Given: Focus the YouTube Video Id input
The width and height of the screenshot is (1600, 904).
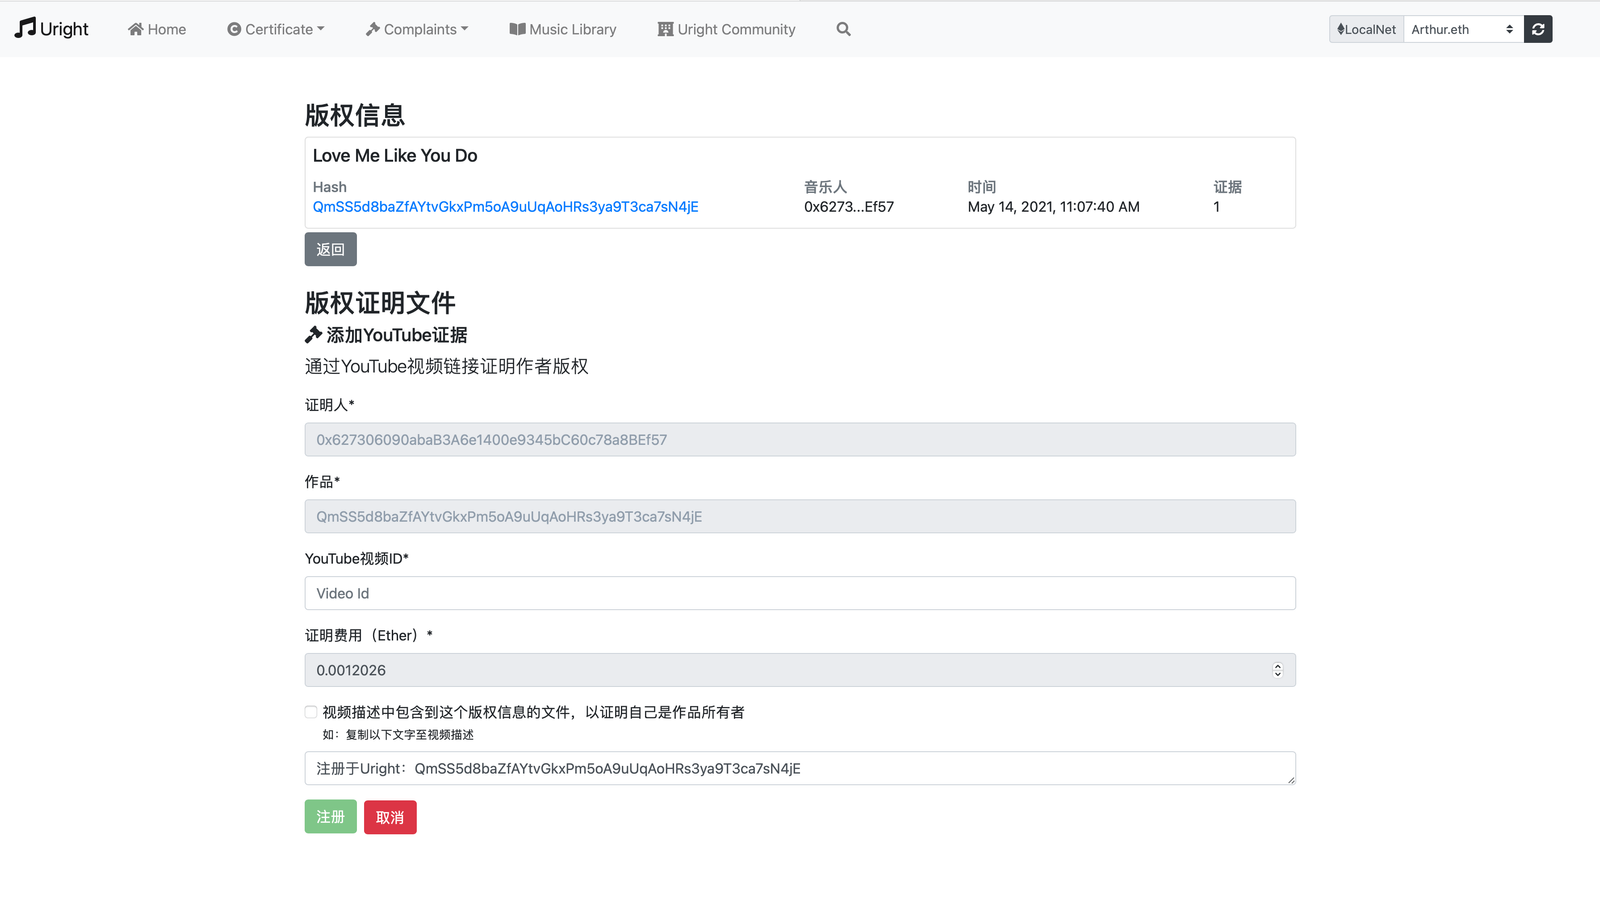Looking at the screenshot, I should (800, 593).
